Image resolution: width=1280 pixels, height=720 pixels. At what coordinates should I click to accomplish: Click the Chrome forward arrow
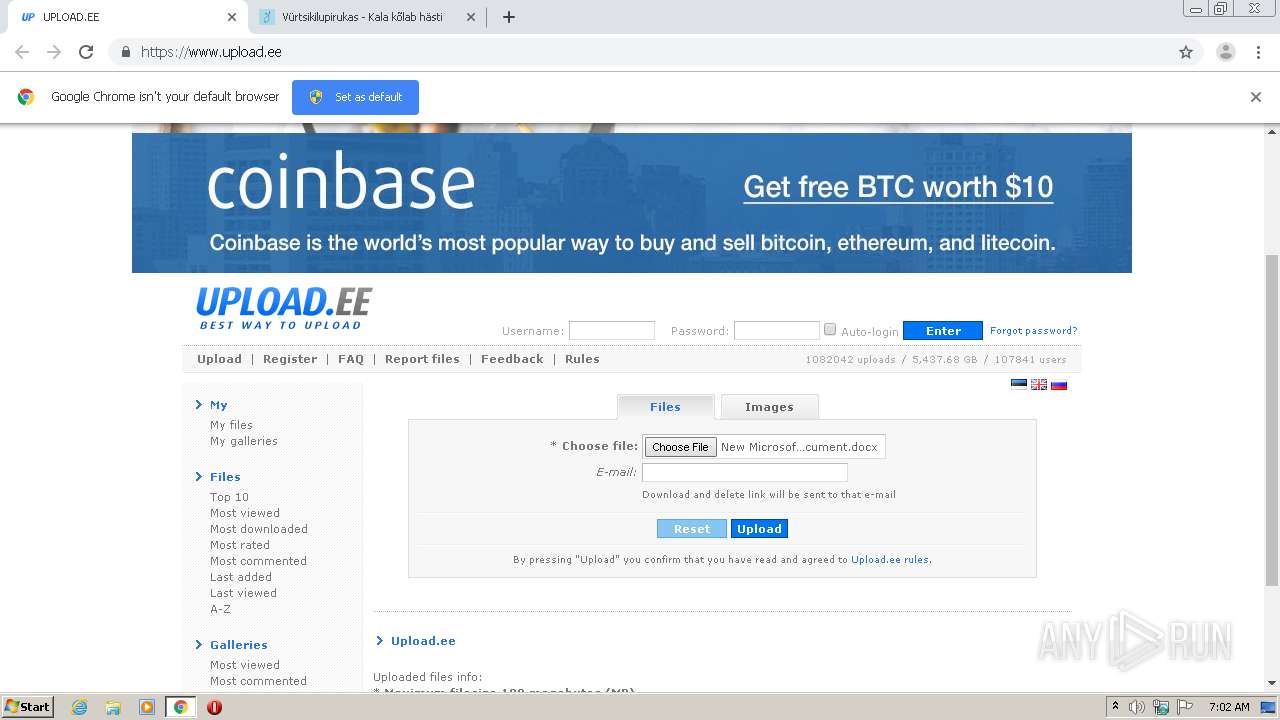54,52
